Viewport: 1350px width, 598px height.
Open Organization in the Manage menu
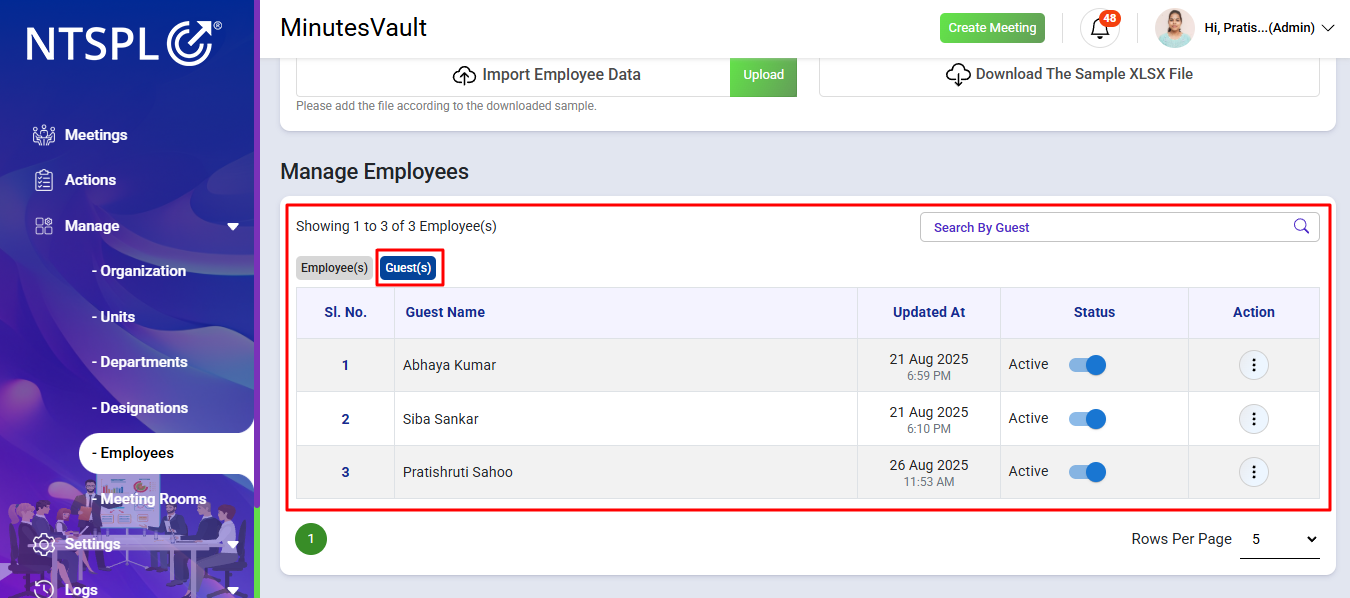click(x=138, y=271)
